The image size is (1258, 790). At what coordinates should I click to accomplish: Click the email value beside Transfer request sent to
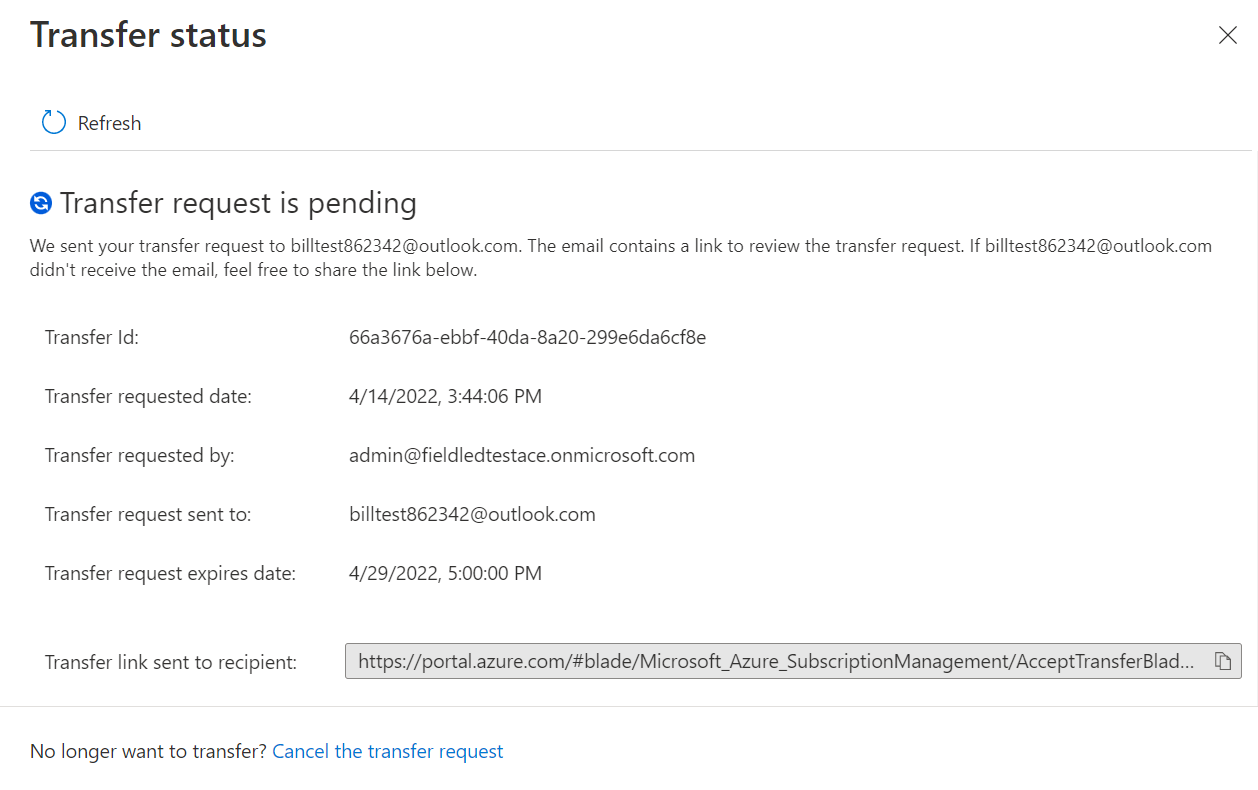point(472,514)
